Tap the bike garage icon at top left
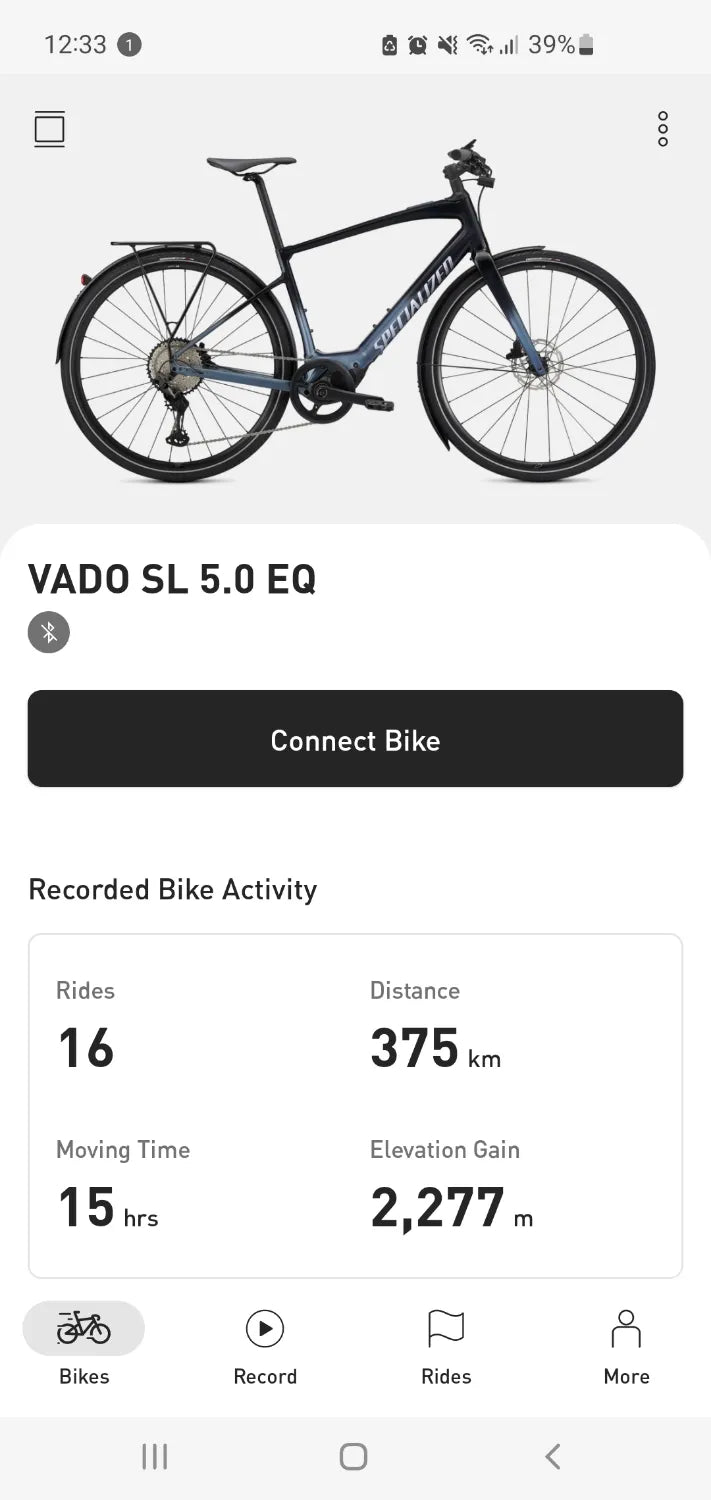The height and width of the screenshot is (1500, 711). coord(49,128)
